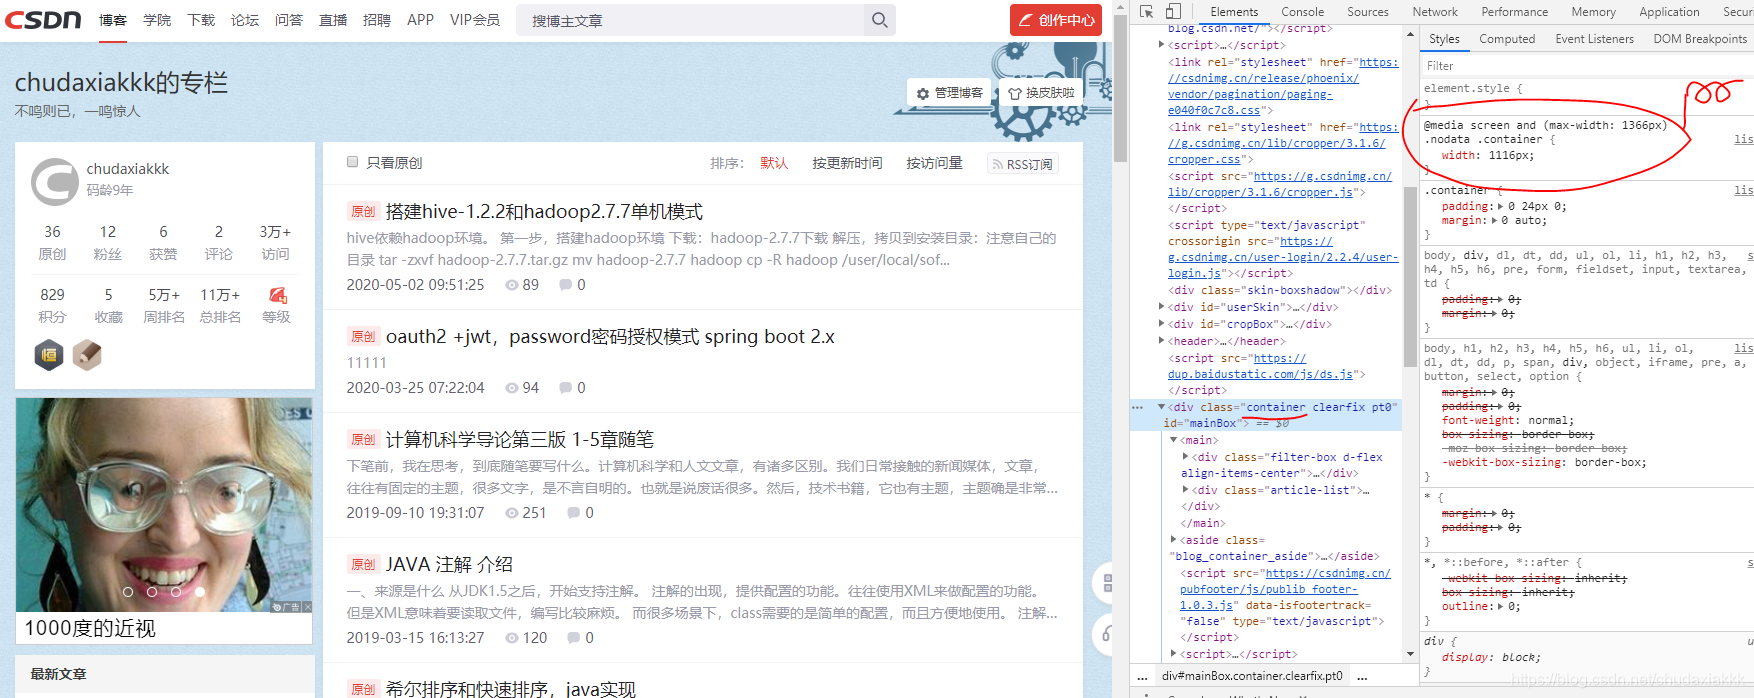This screenshot has width=1754, height=698.
Task: Select the div#mainBox.container.clearfix.pt0 breadcrumb
Action: (x=1252, y=676)
